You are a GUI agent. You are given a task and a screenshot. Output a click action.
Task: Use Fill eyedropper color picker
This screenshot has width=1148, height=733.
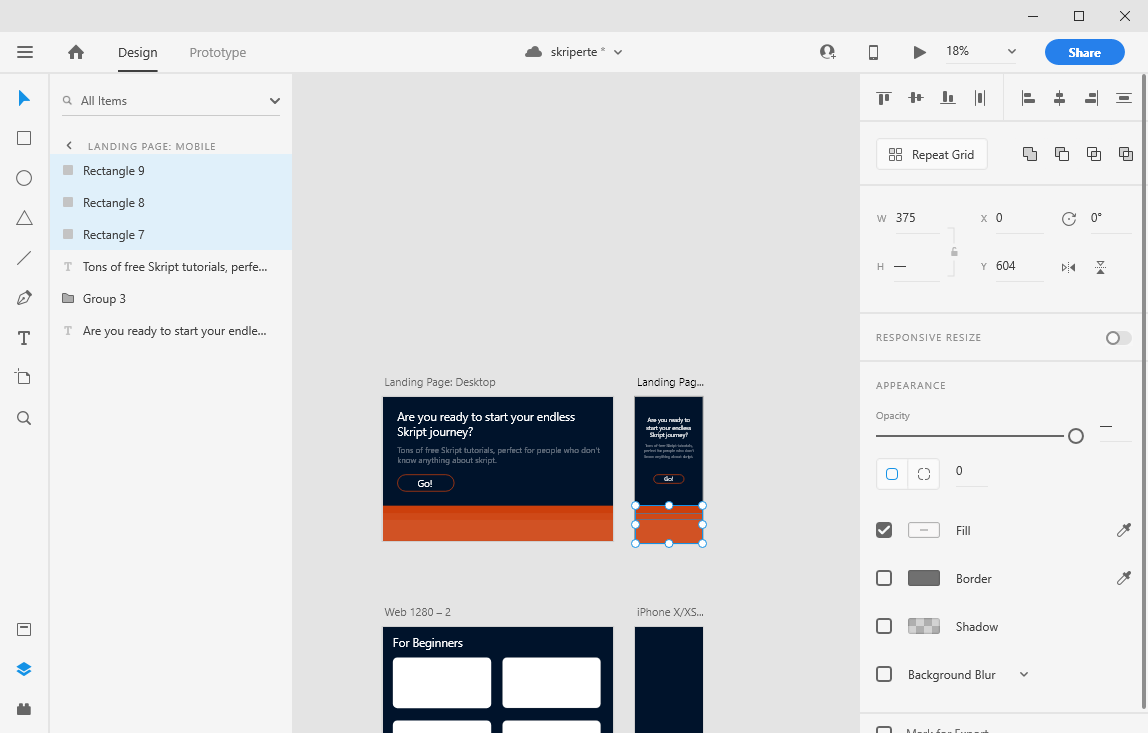[1124, 530]
